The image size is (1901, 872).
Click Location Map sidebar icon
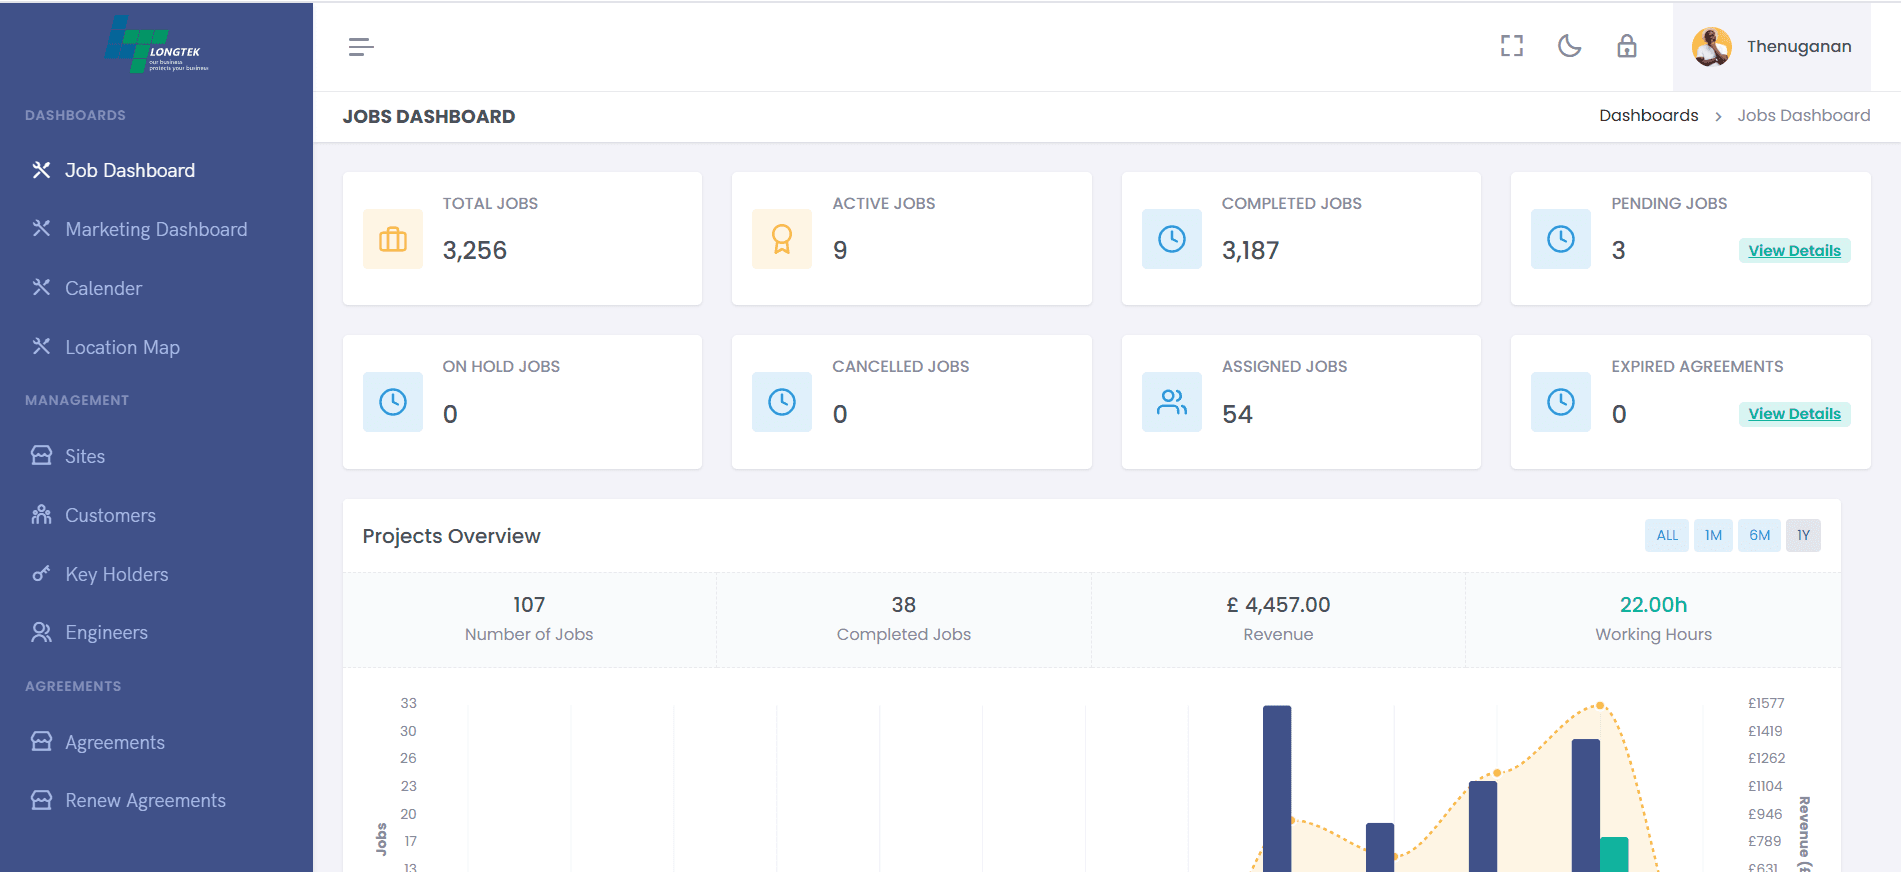pyautogui.click(x=41, y=347)
